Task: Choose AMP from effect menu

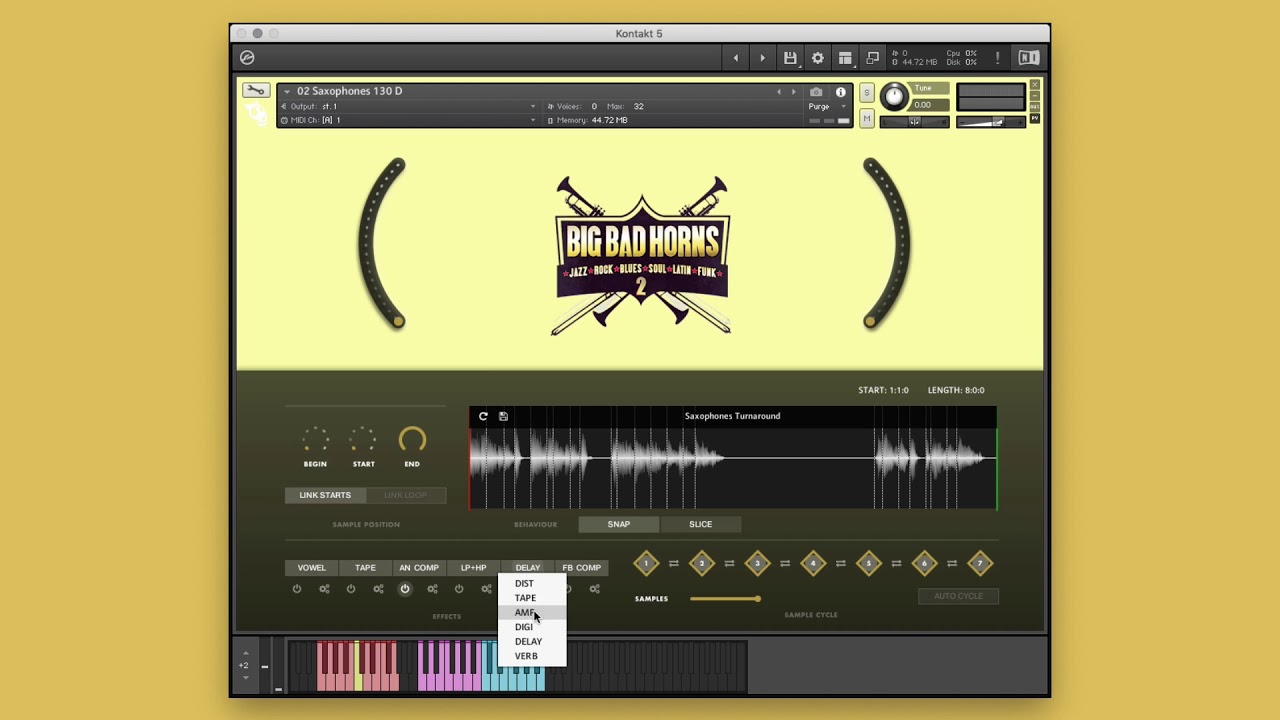Action: (532, 612)
